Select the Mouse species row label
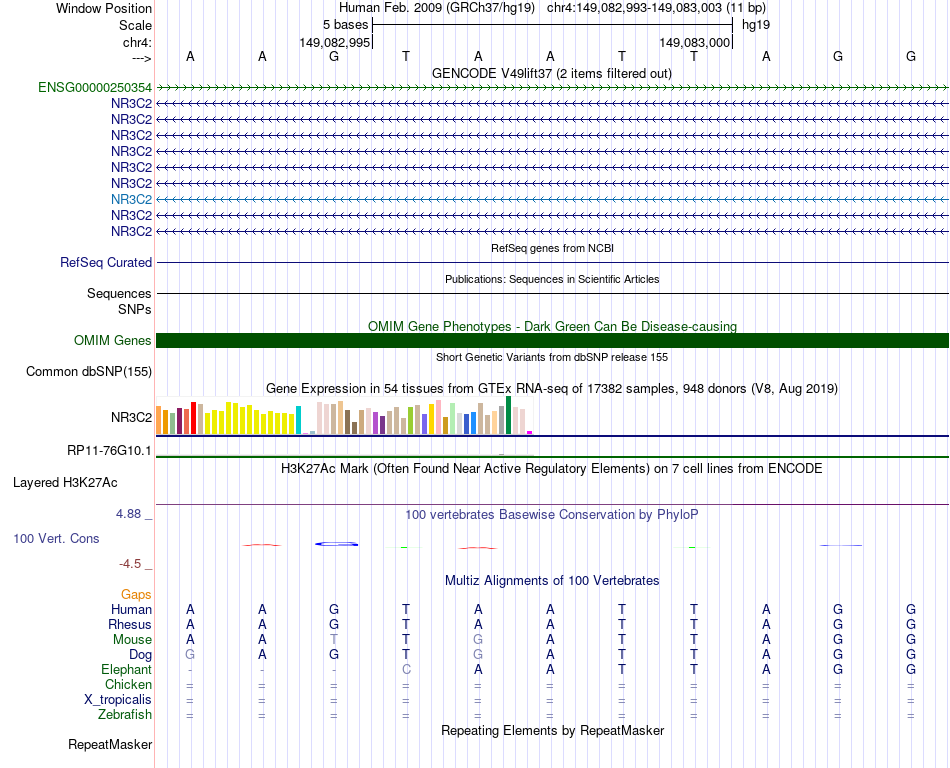The width and height of the screenshot is (950, 768). click(133, 640)
